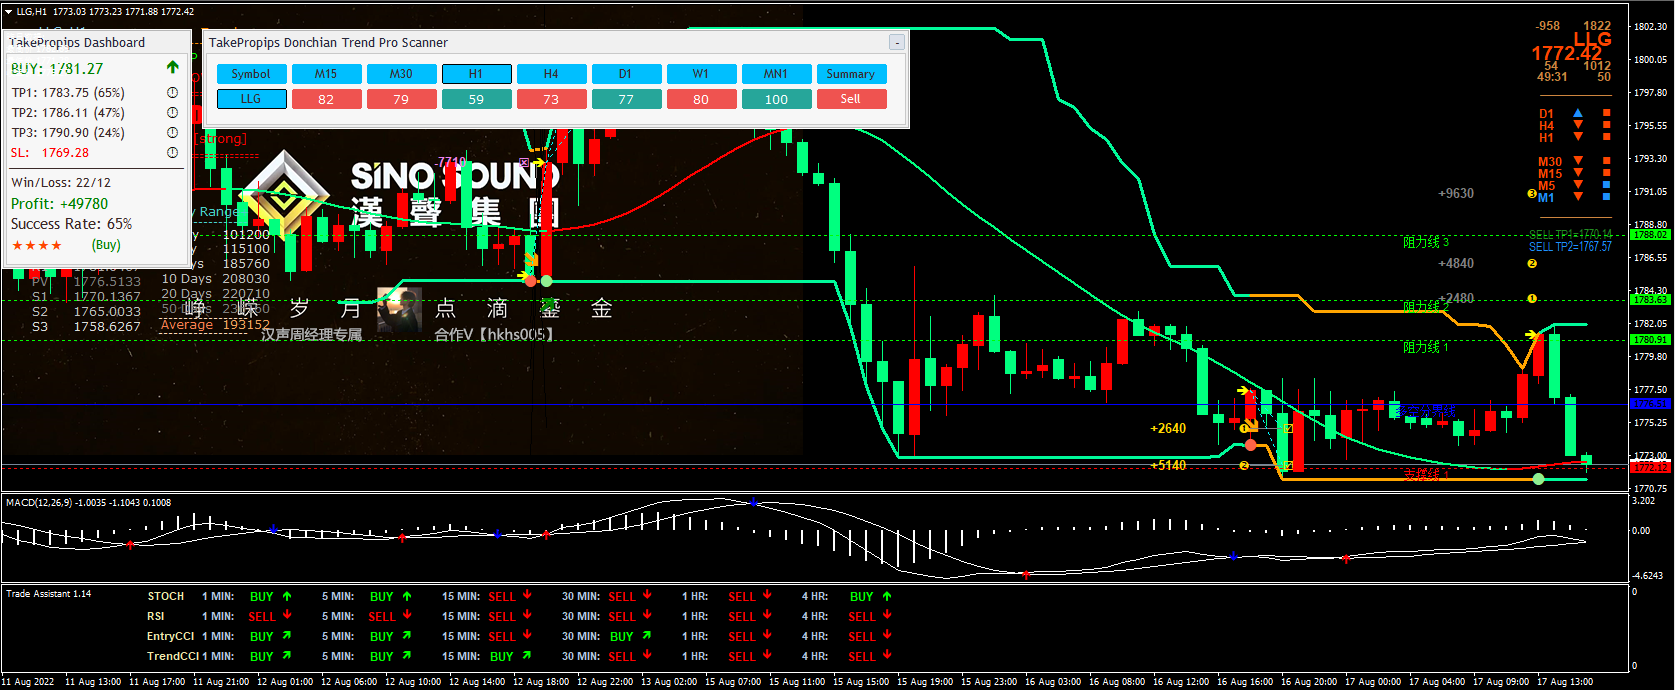Click TrendCCI 4 HR SELL down arrow
Image resolution: width=1676 pixels, height=690 pixels.
(887, 655)
